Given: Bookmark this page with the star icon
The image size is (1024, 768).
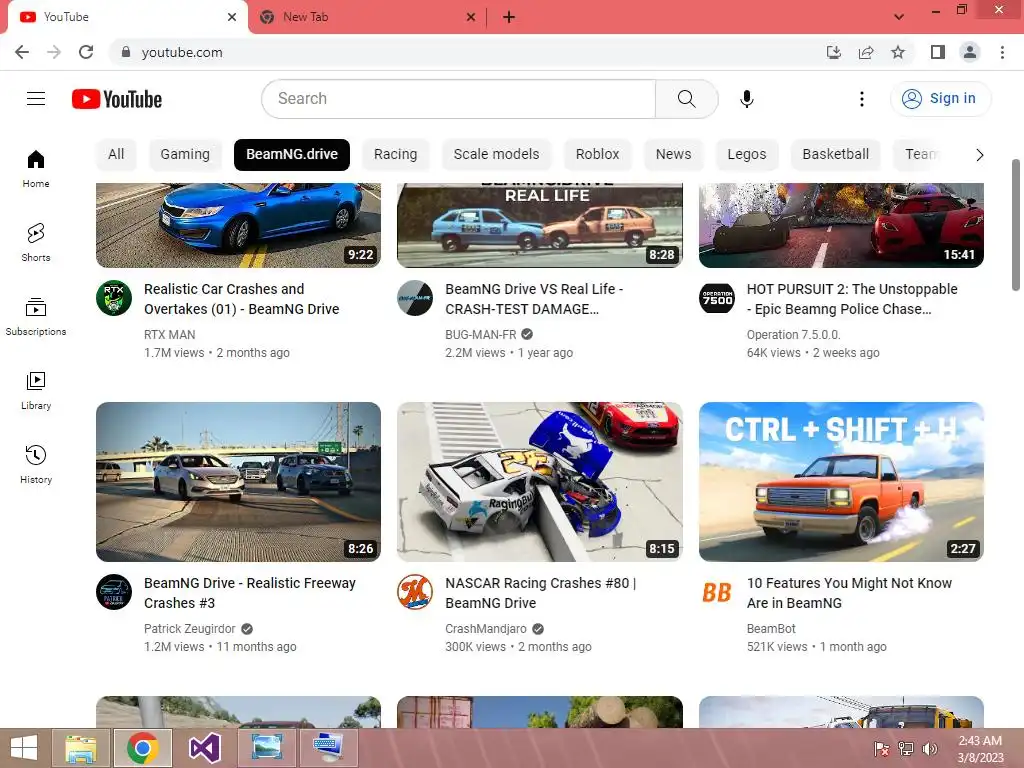Looking at the screenshot, I should [x=898, y=52].
